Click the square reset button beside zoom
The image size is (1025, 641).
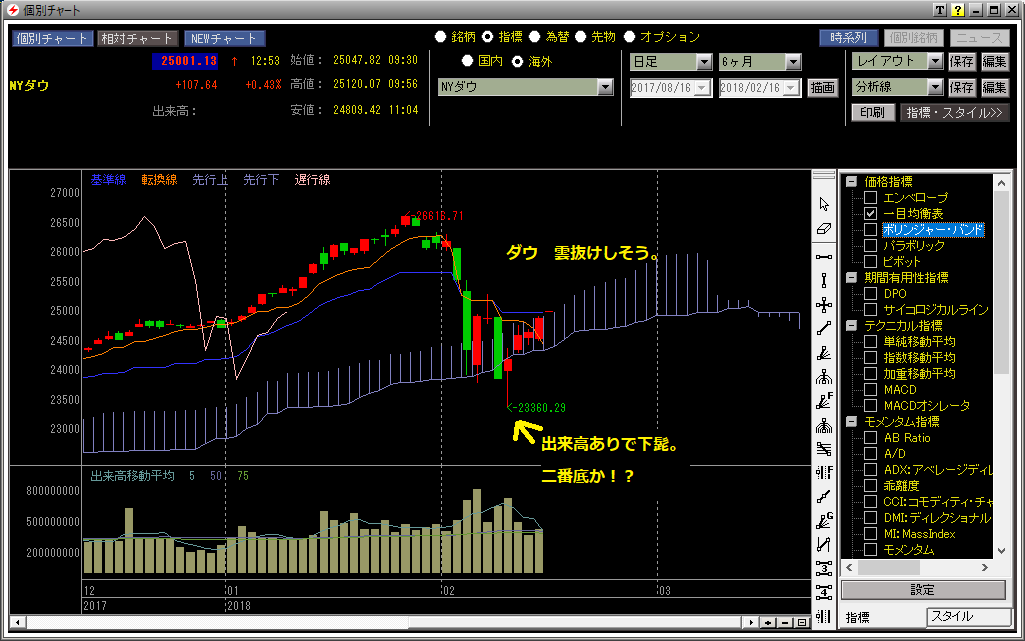[x=802, y=623]
